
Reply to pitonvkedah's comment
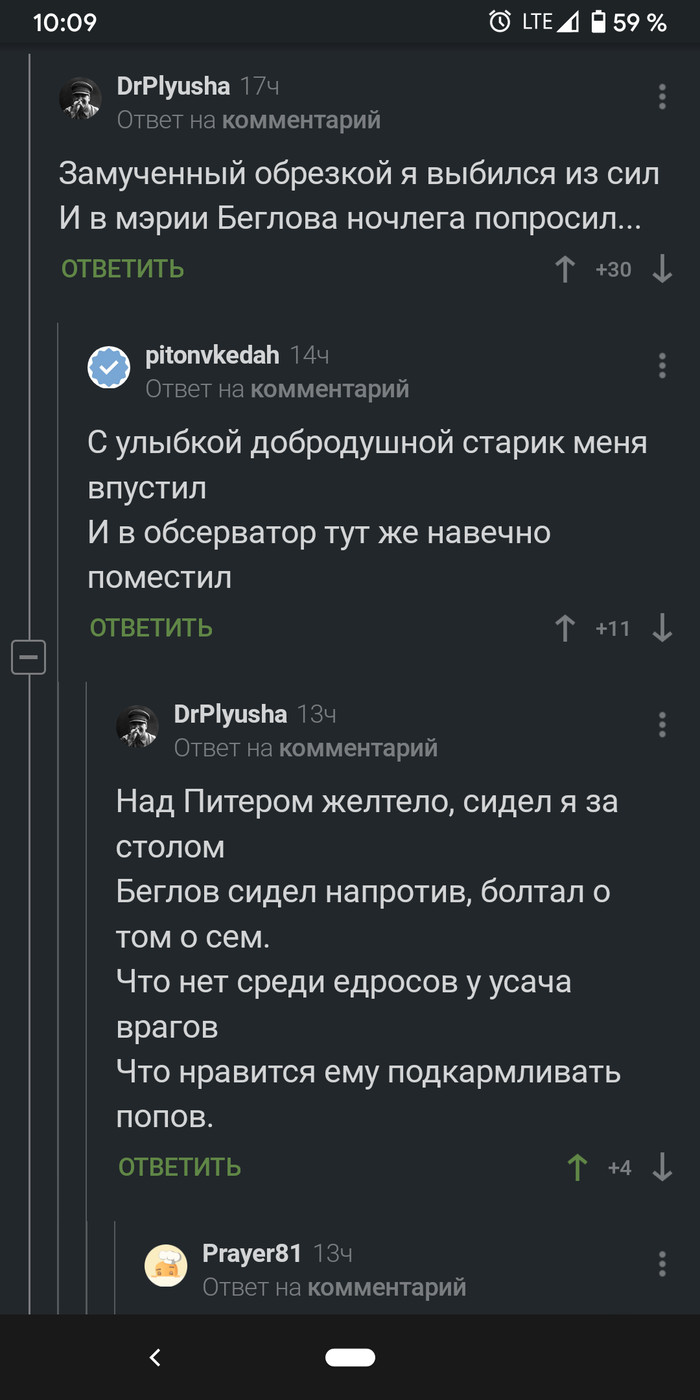151,628
